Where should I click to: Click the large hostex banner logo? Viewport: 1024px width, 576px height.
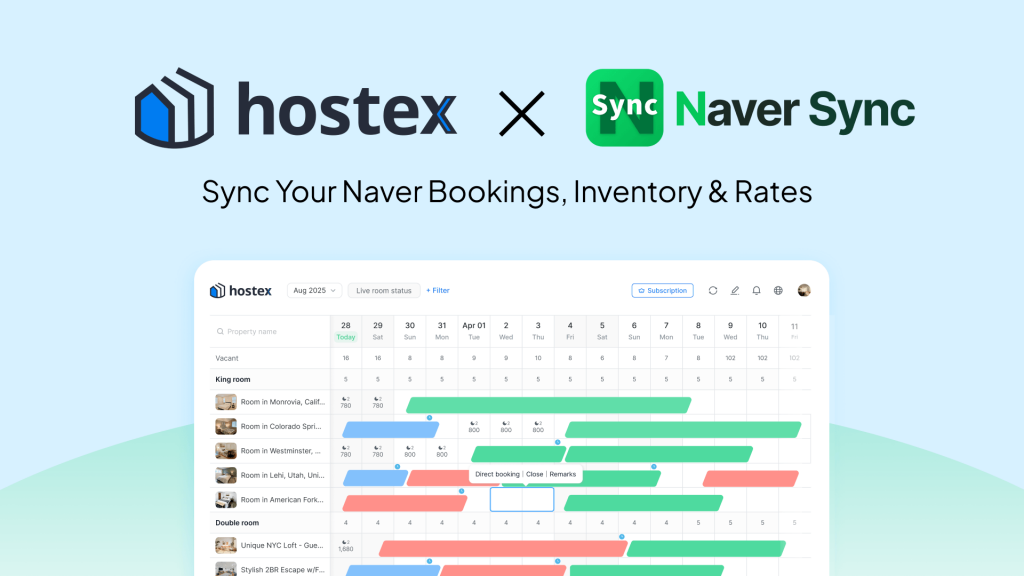pos(295,108)
